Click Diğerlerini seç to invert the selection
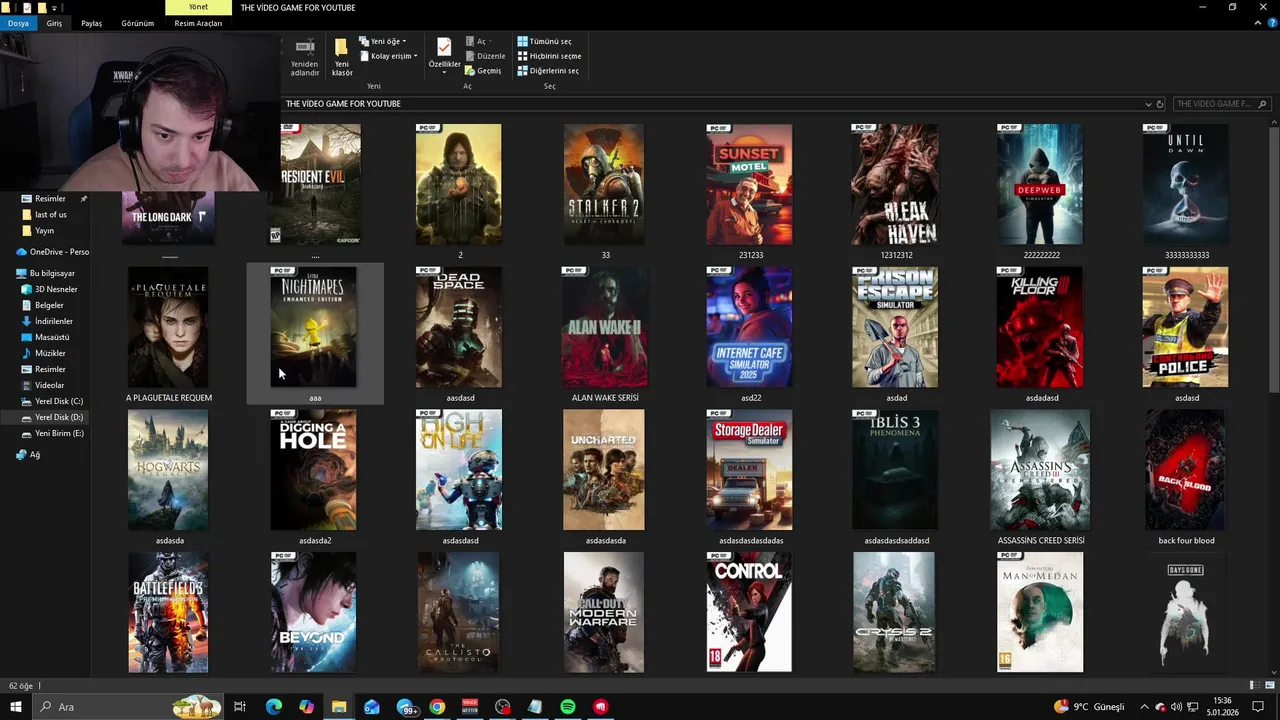Screen dimensions: 1280x720 (x=548, y=71)
